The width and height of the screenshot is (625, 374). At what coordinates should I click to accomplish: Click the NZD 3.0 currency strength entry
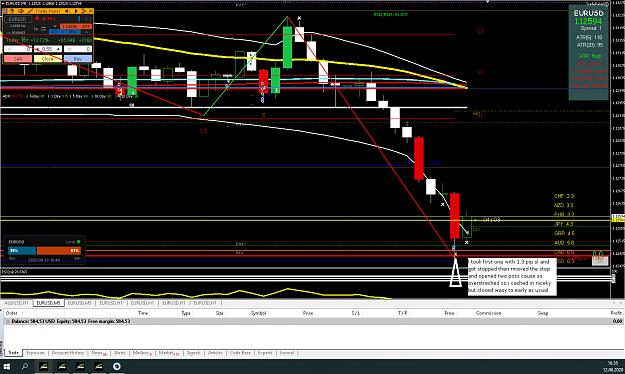(x=564, y=205)
